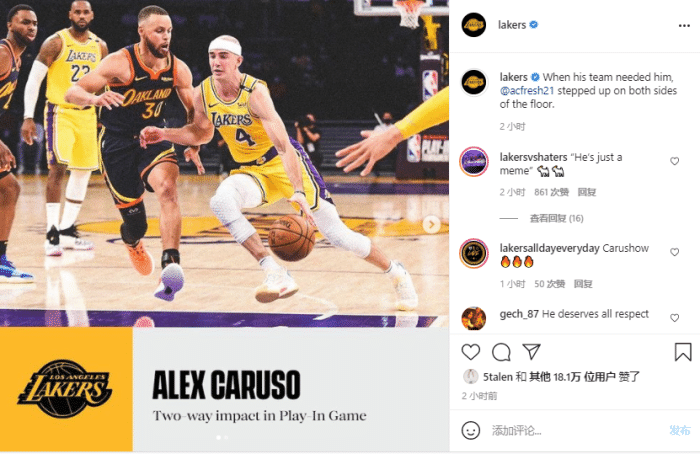Like the post with the heart icon
This screenshot has width=700, height=454.
471,352
